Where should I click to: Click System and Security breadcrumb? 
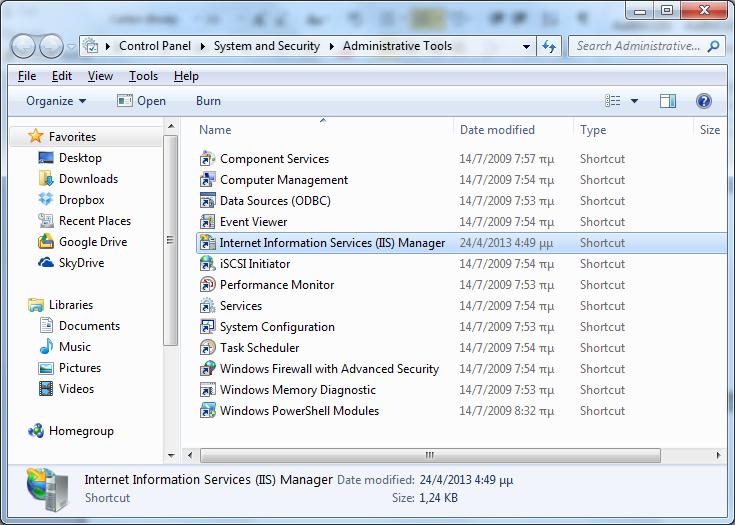pos(266,46)
